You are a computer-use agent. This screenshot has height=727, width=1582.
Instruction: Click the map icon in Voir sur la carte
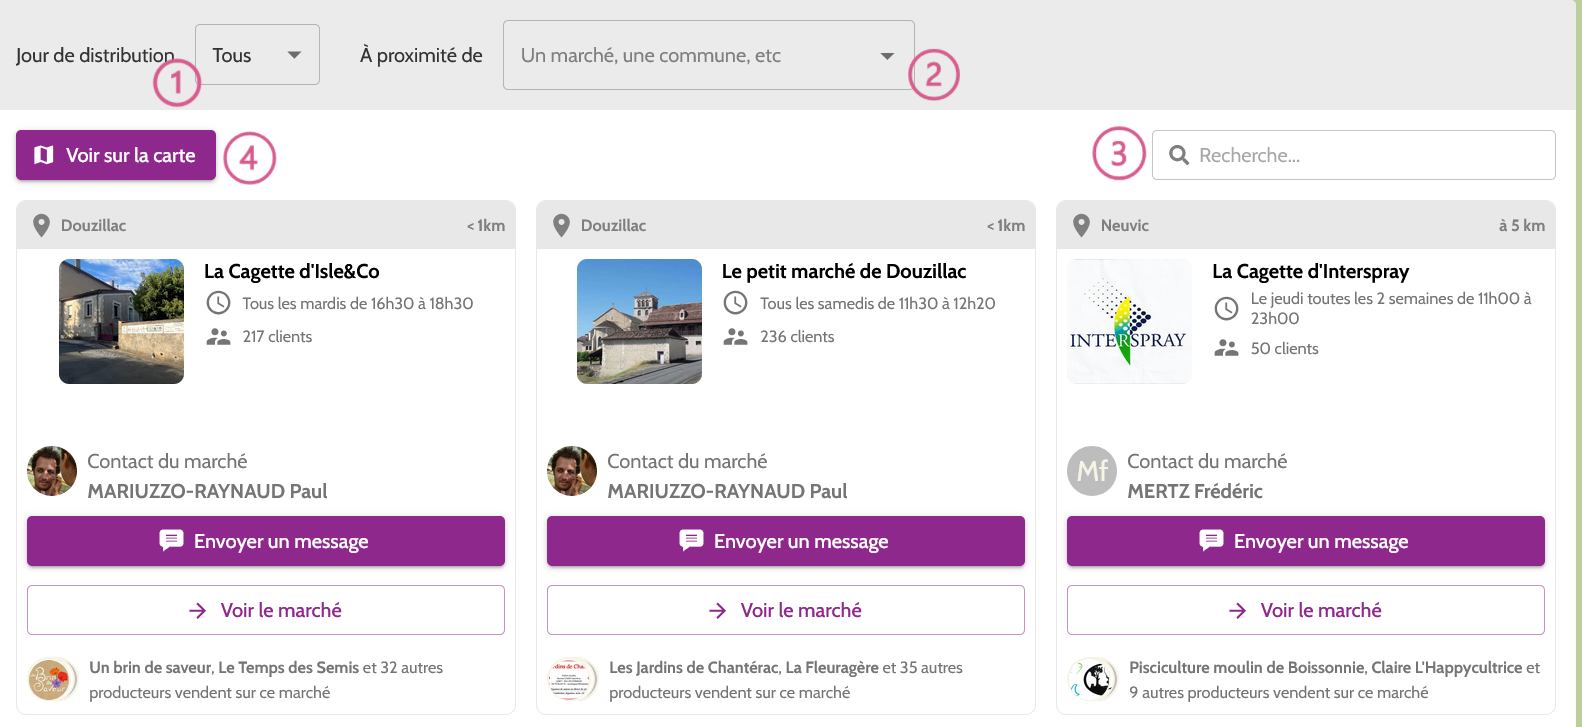coord(43,155)
